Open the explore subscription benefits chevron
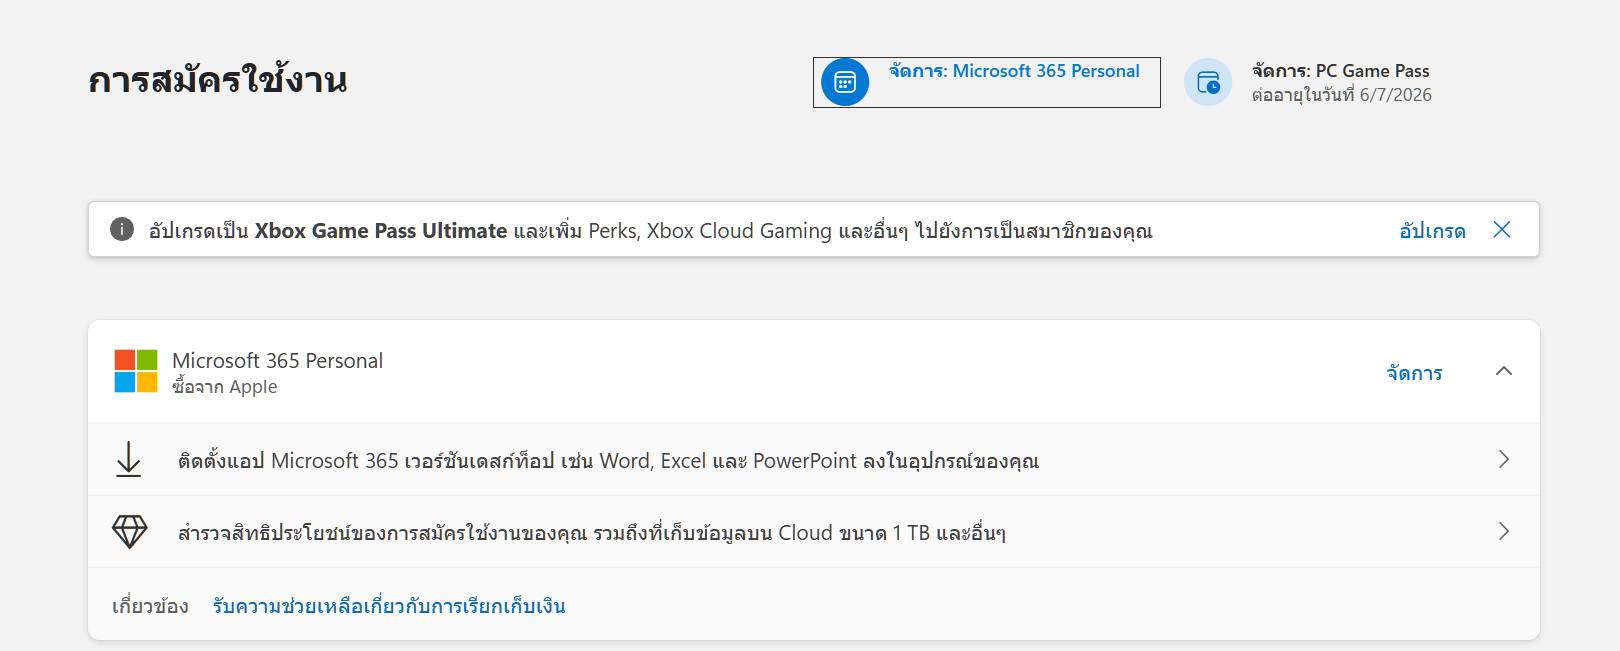1620x651 pixels. [x=1504, y=532]
